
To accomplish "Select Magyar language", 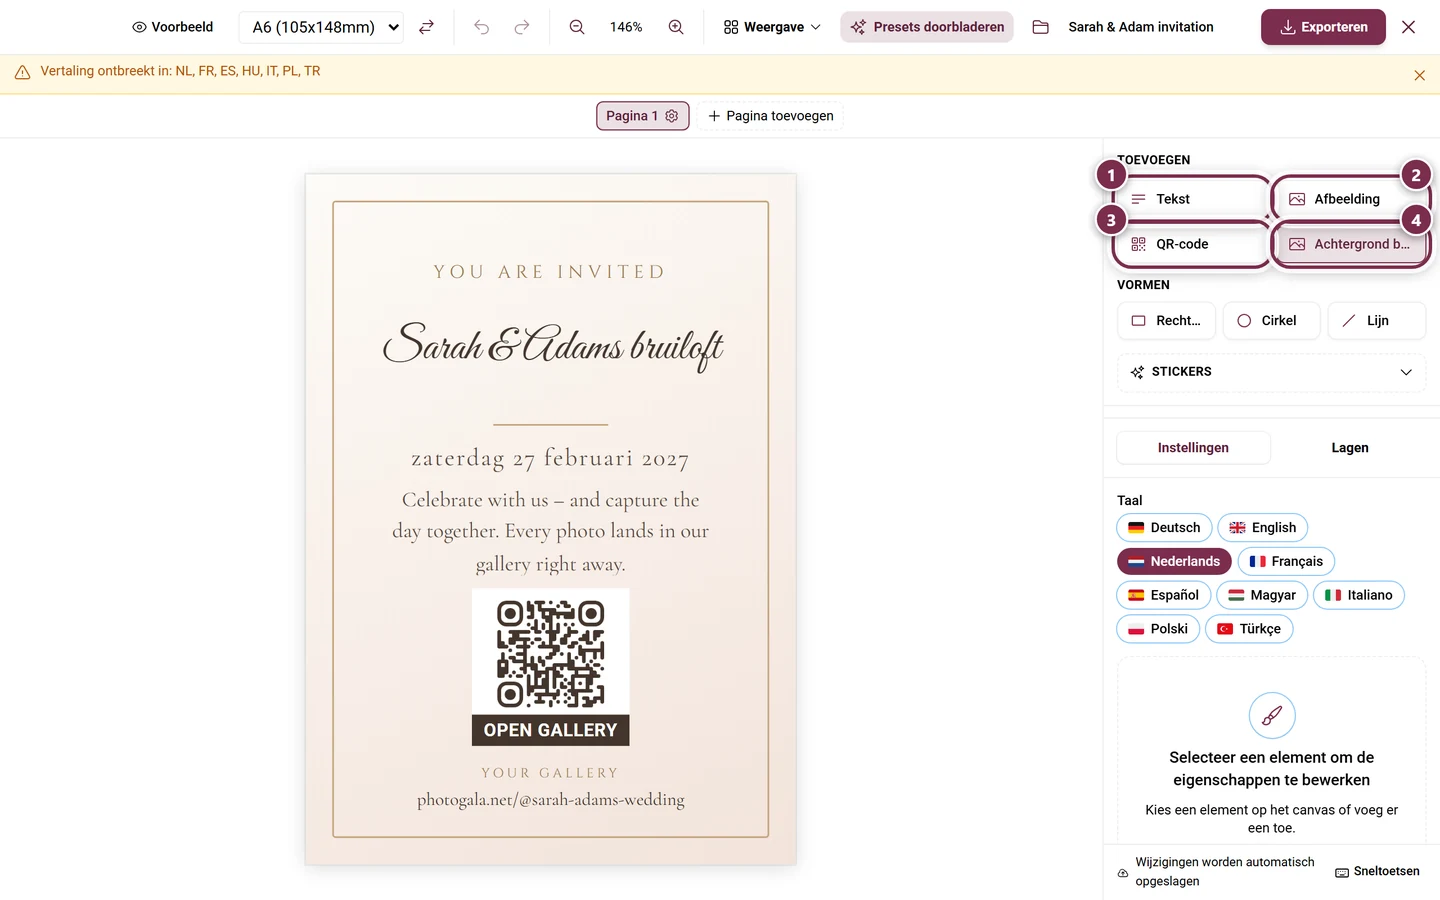I will pyautogui.click(x=1262, y=595).
